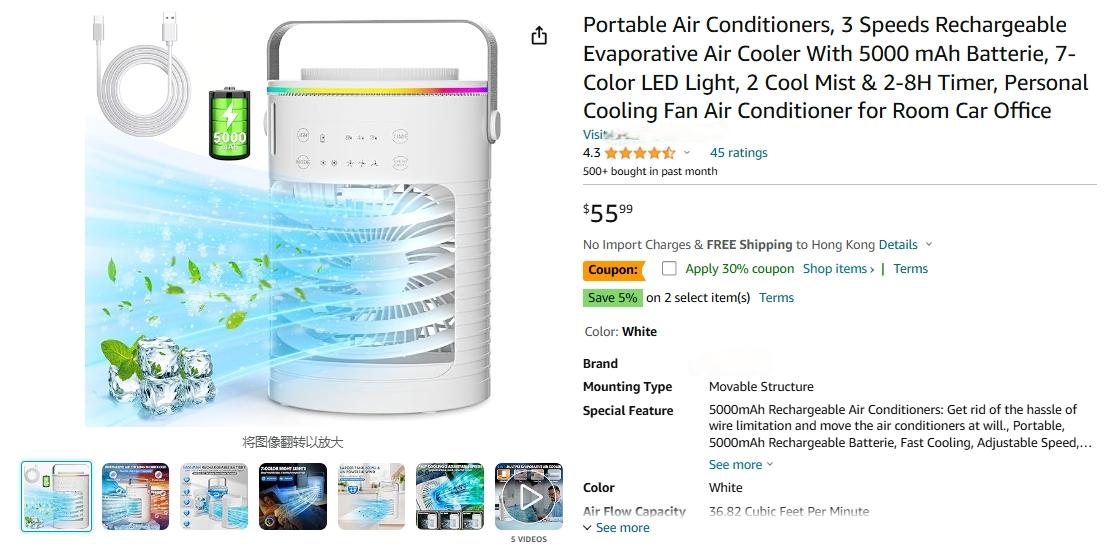Select the large tank fifth thumbnail

[371, 497]
